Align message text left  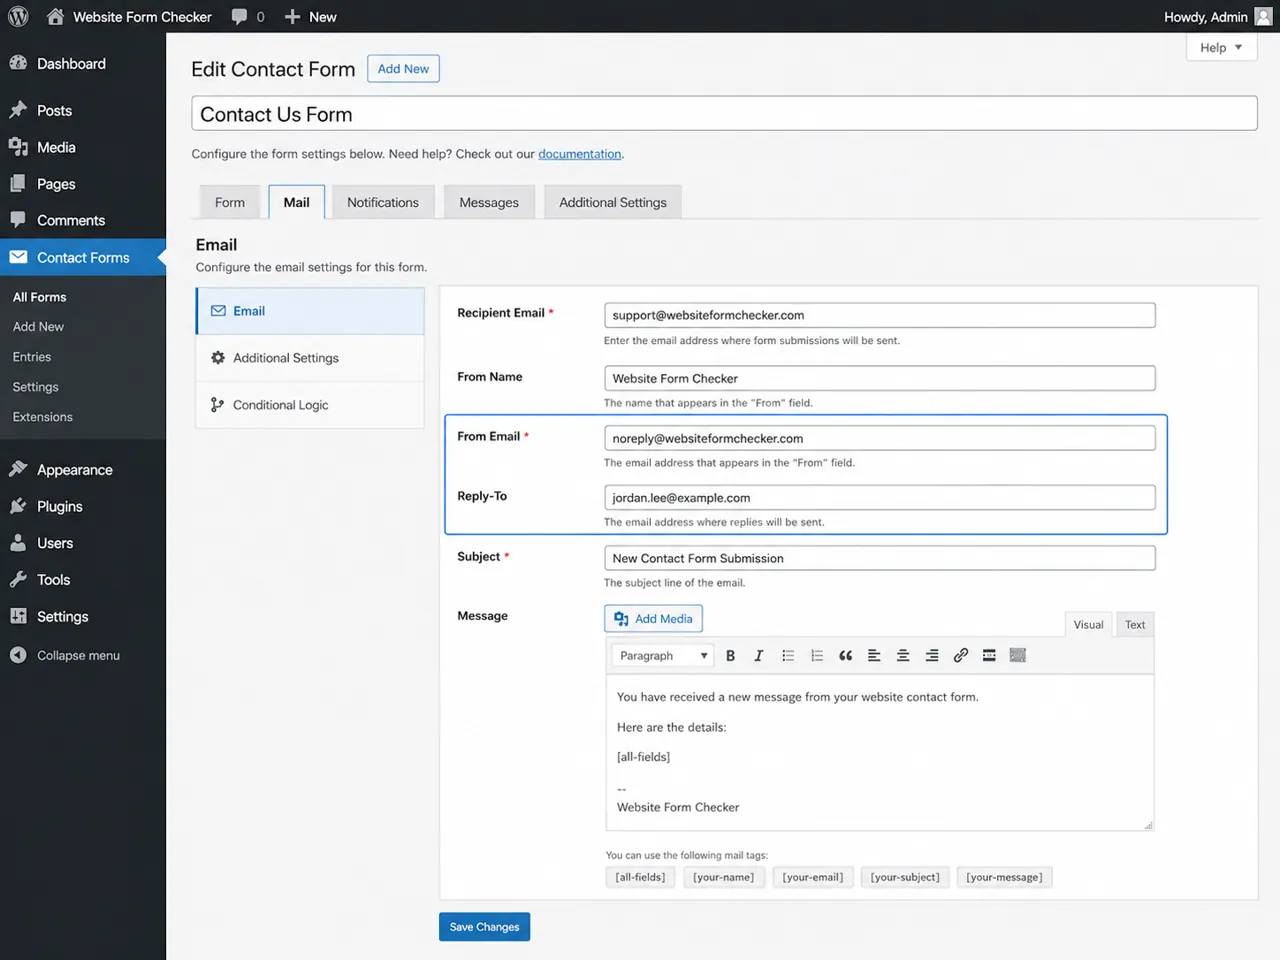pos(874,656)
